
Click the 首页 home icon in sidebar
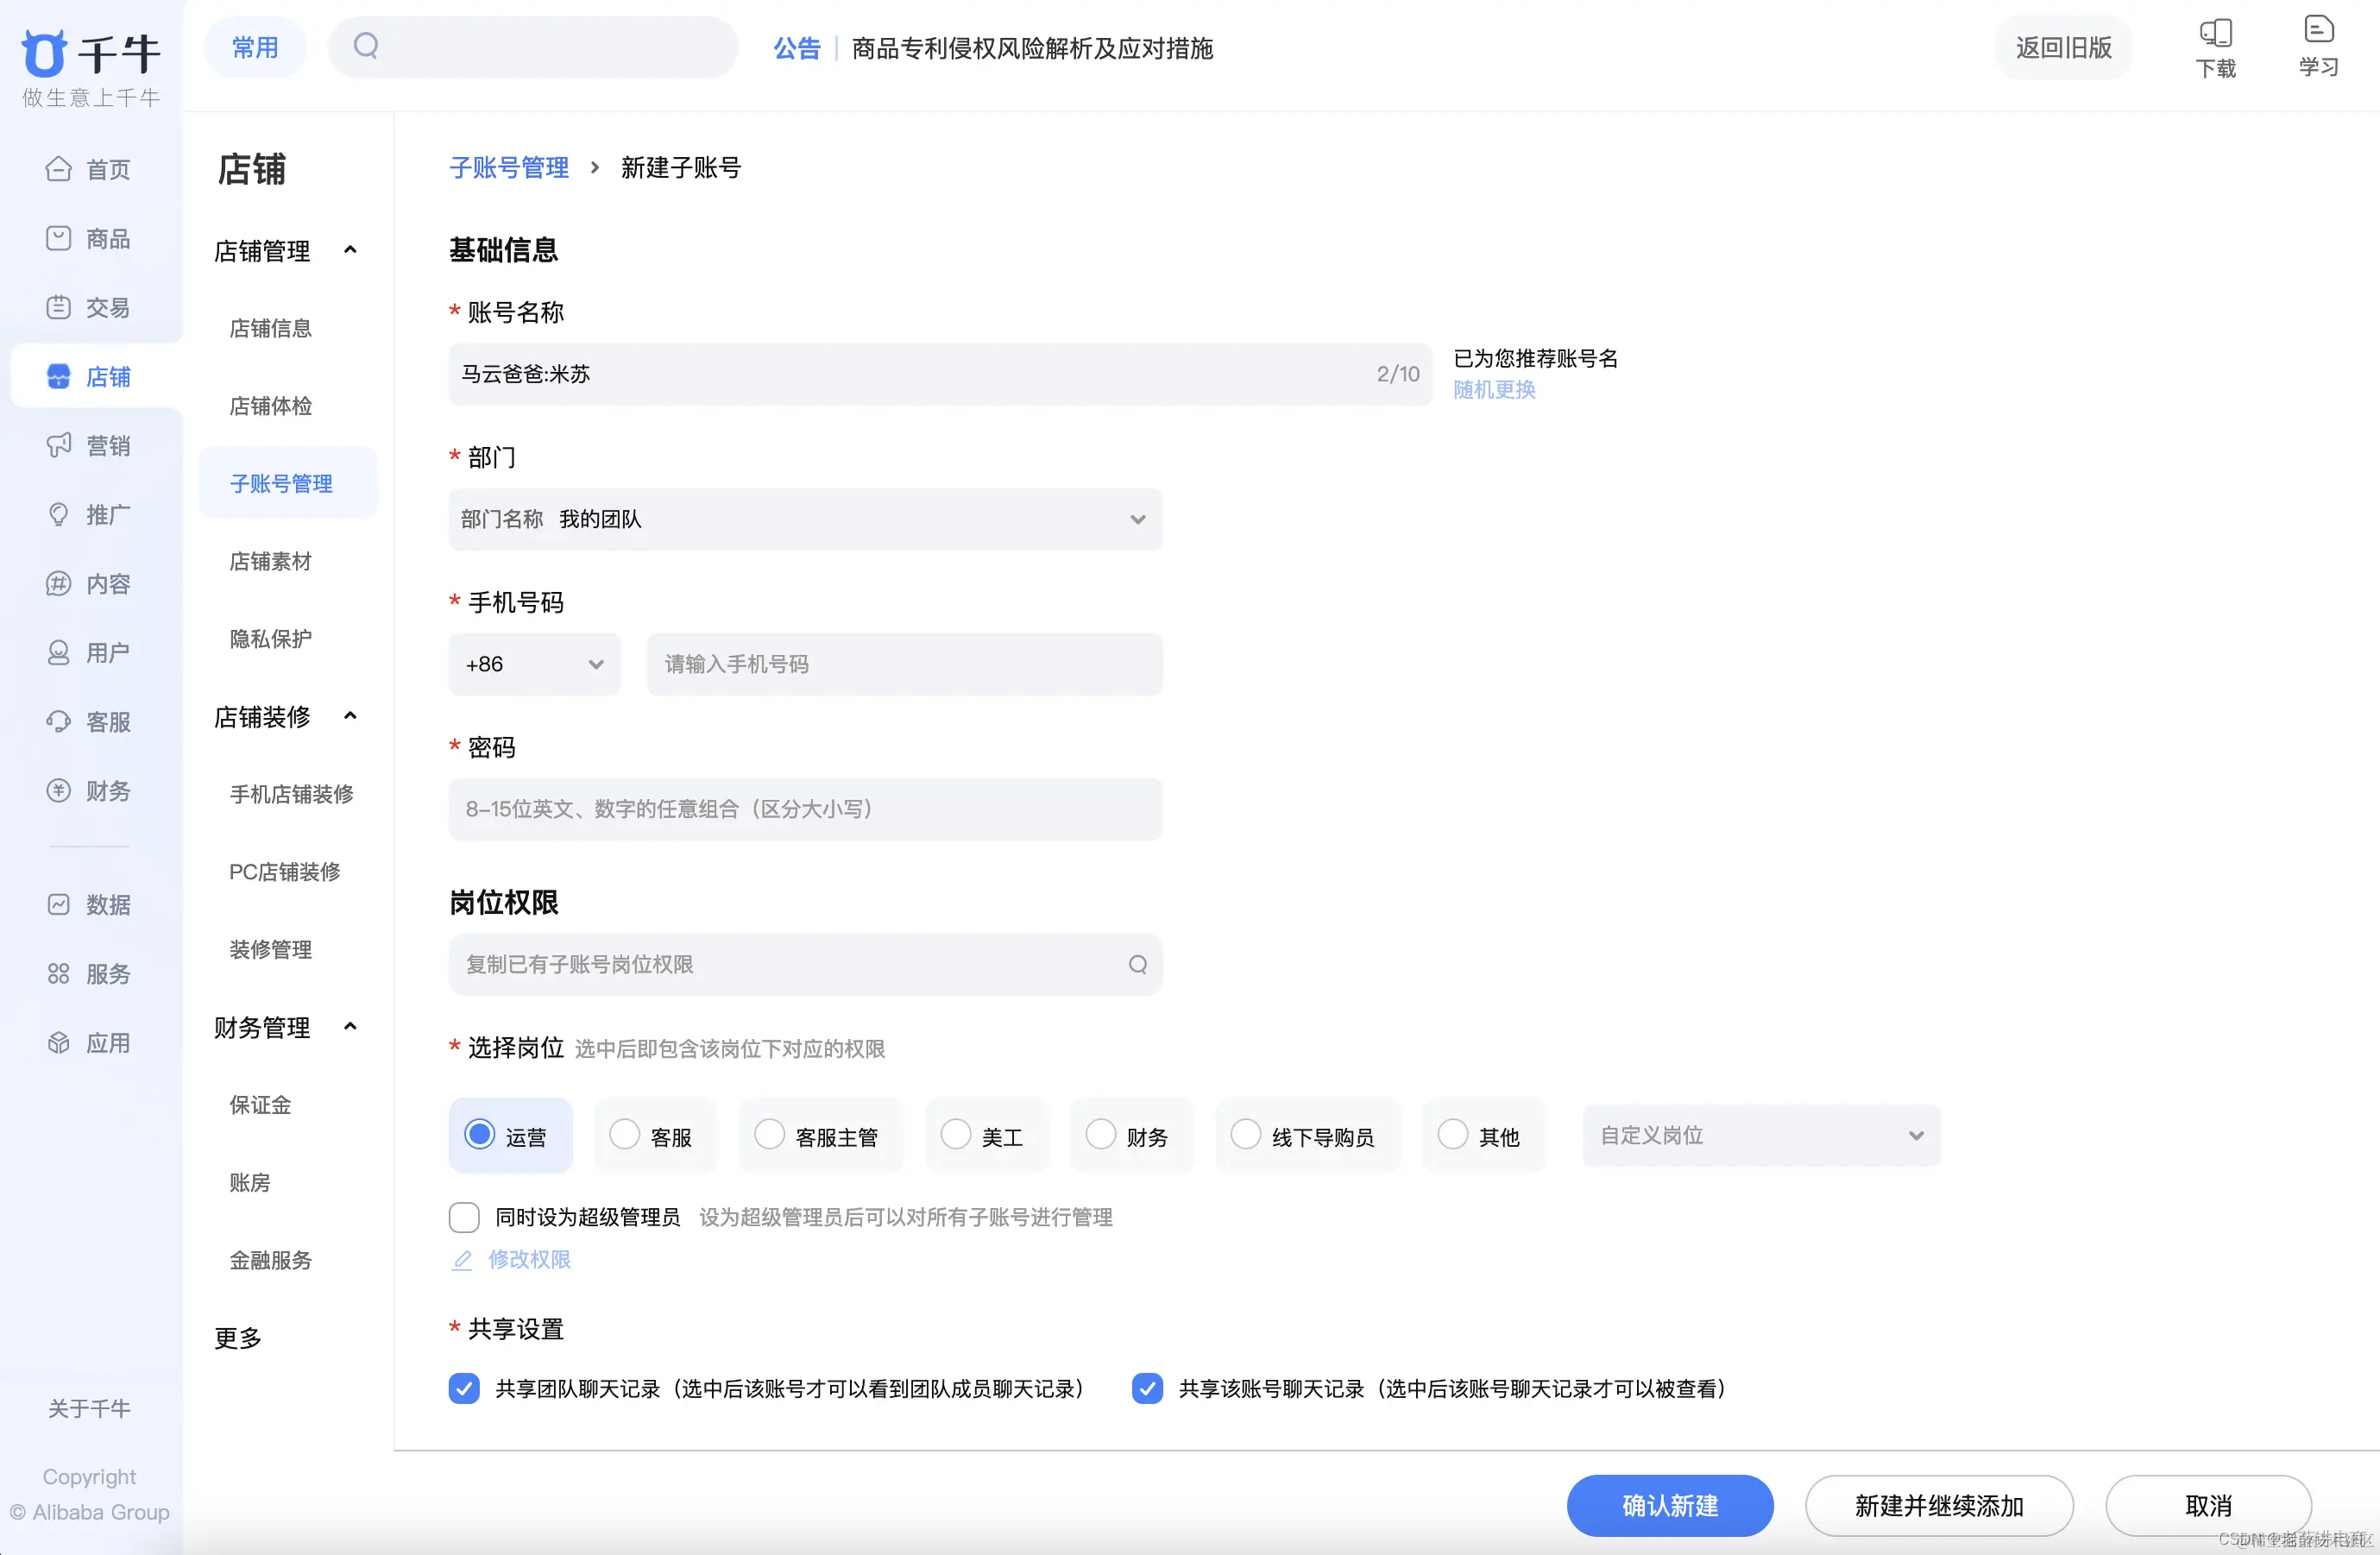(x=58, y=169)
